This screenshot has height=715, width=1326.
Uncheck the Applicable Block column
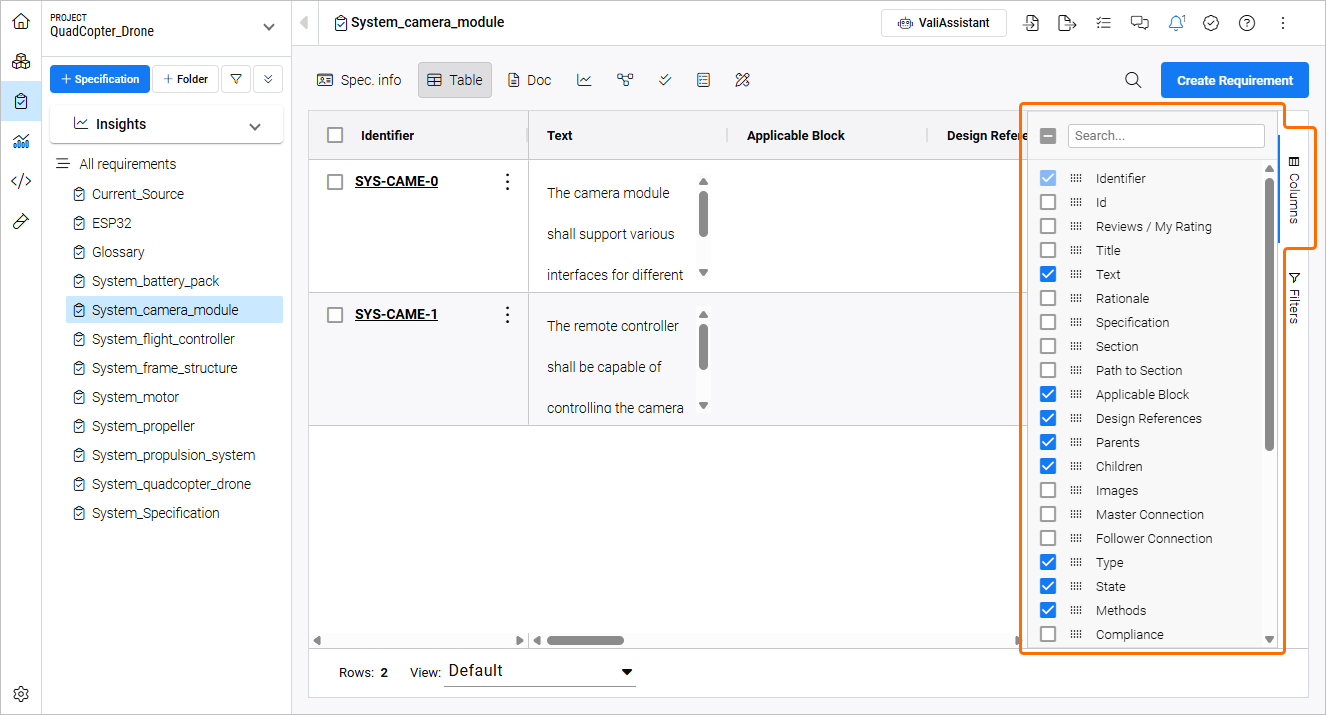tap(1048, 394)
